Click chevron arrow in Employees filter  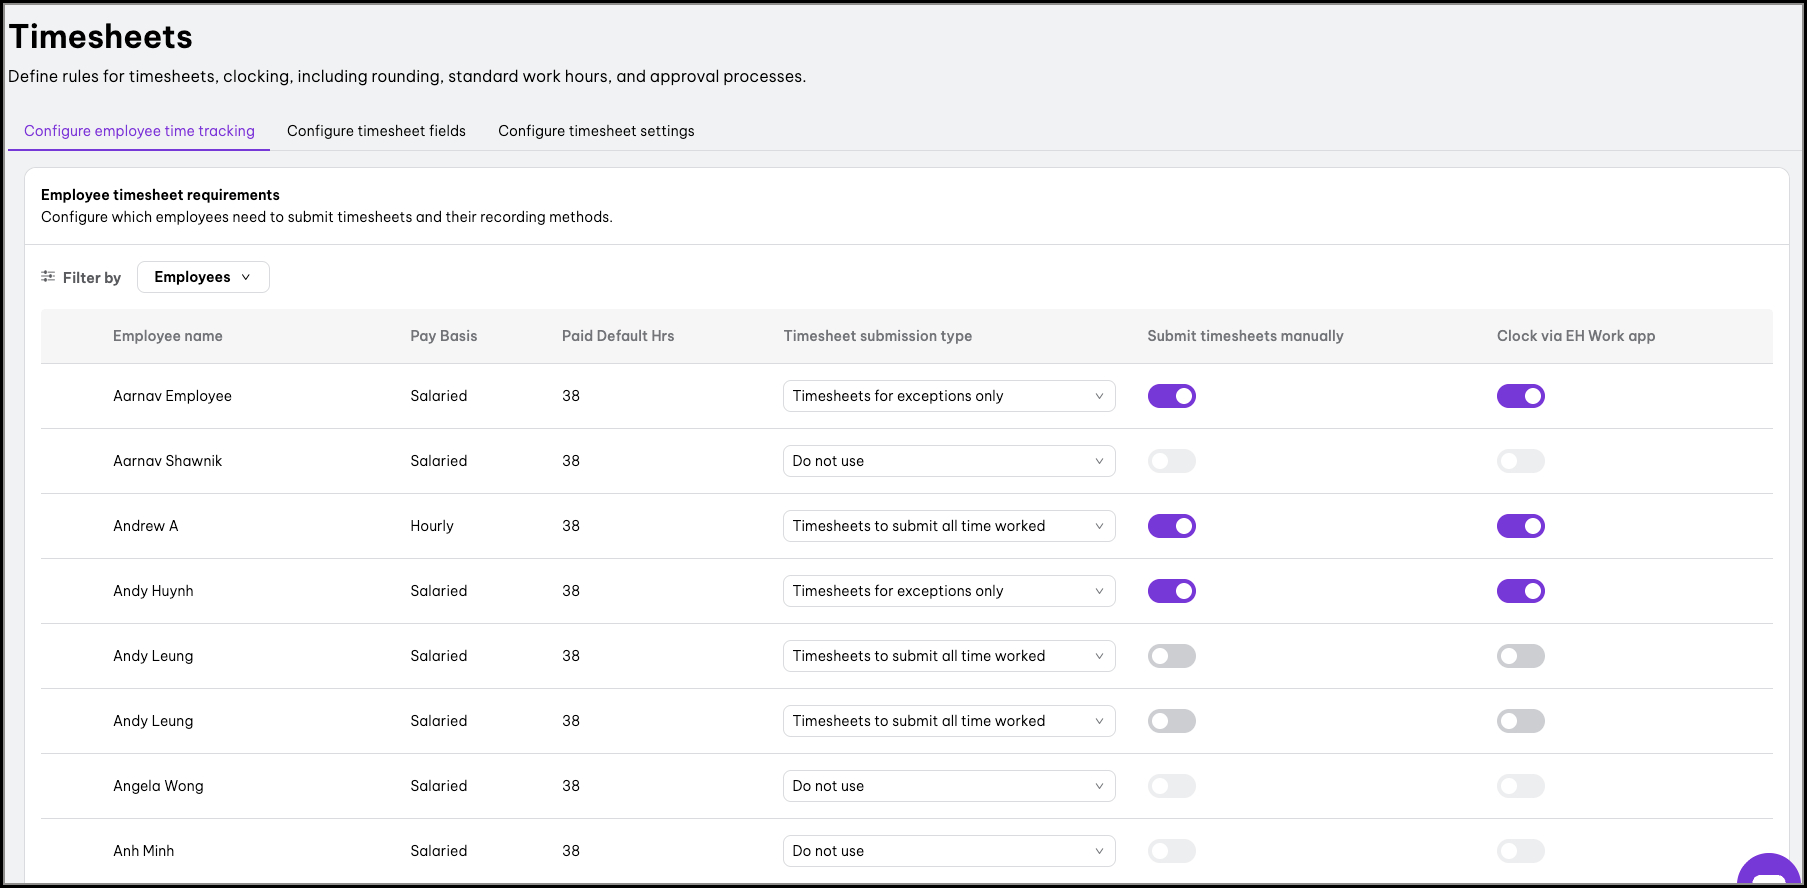pyautogui.click(x=246, y=277)
